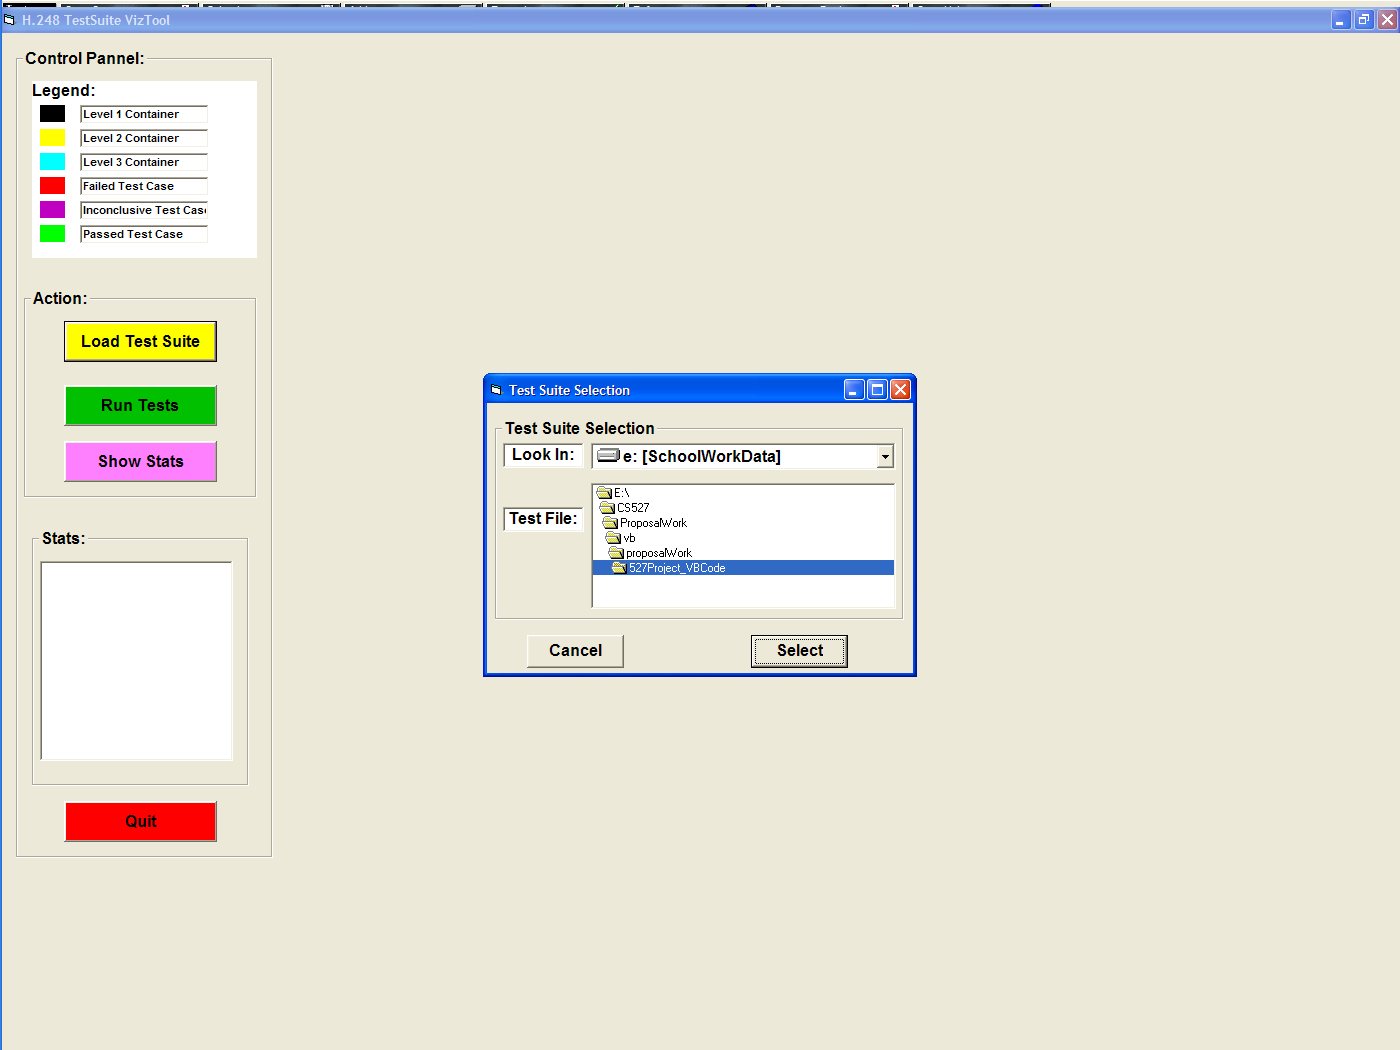This screenshot has height=1050, width=1400.
Task: Click the e: drive icon in Look In
Action: coord(608,456)
